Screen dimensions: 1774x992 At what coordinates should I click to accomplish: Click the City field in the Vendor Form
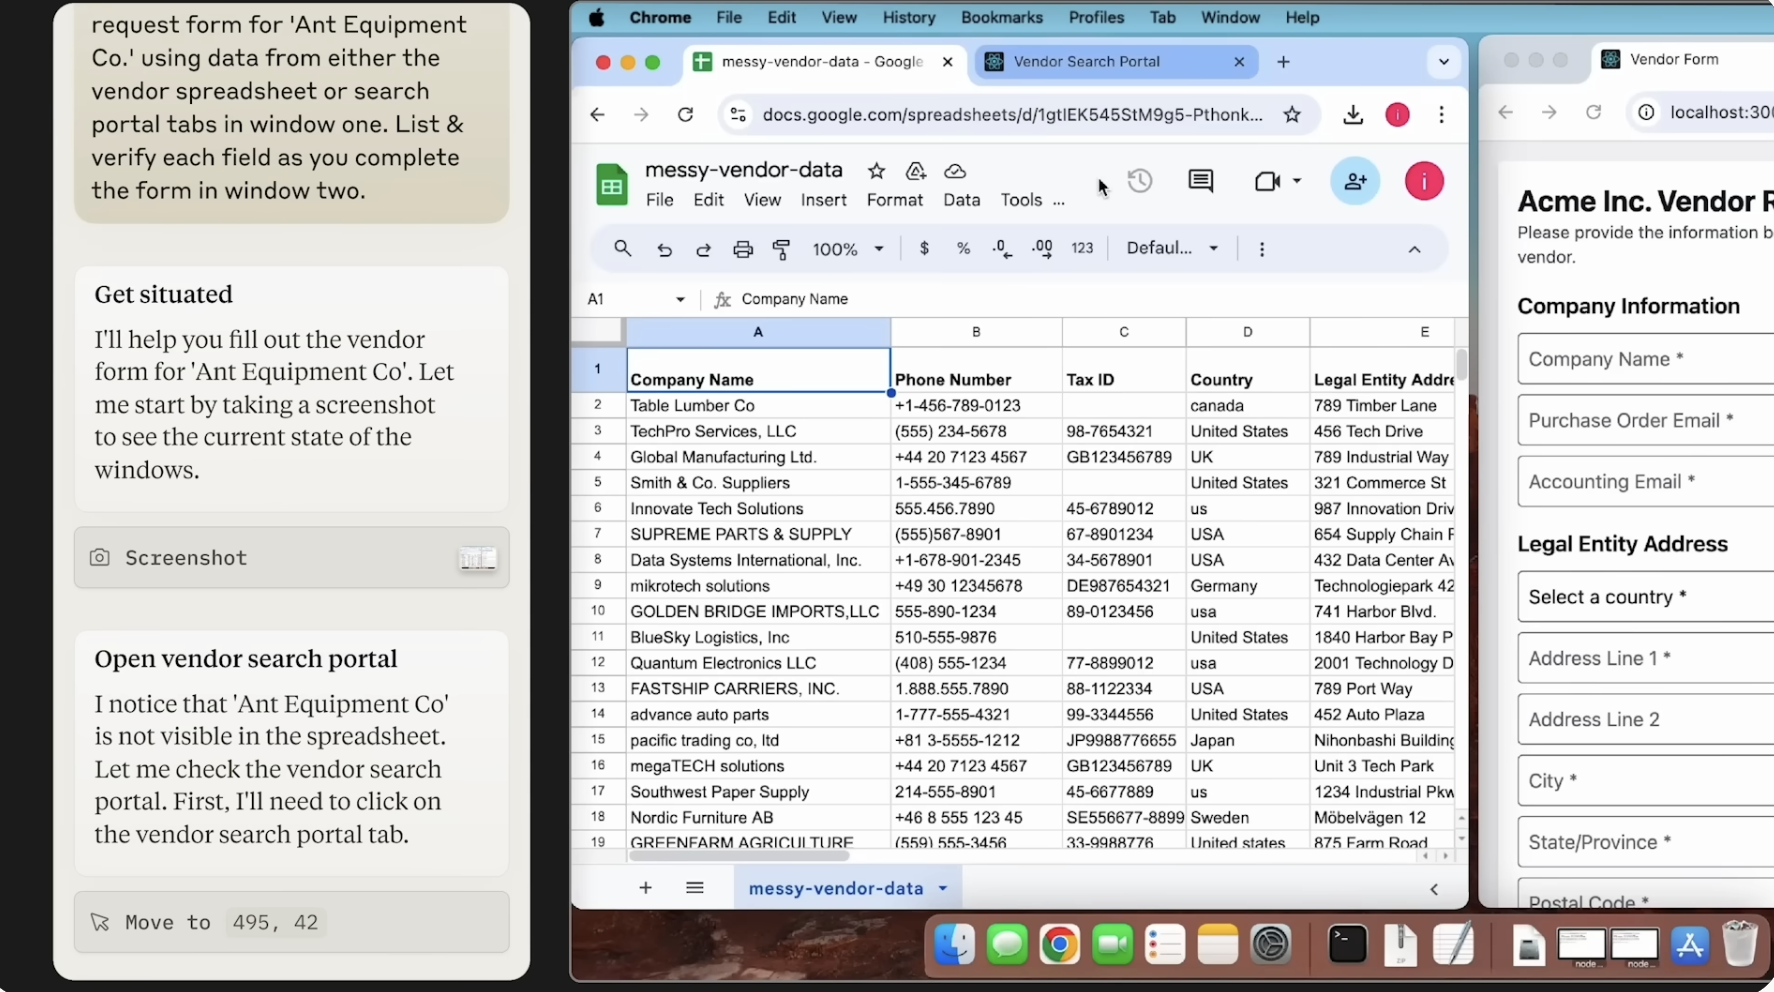(1646, 780)
